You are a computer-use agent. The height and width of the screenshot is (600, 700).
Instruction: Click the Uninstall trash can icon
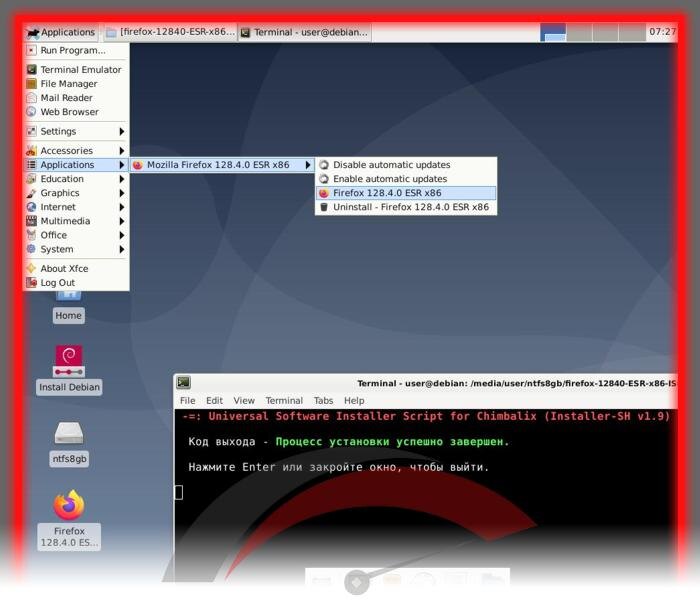tap(324, 207)
